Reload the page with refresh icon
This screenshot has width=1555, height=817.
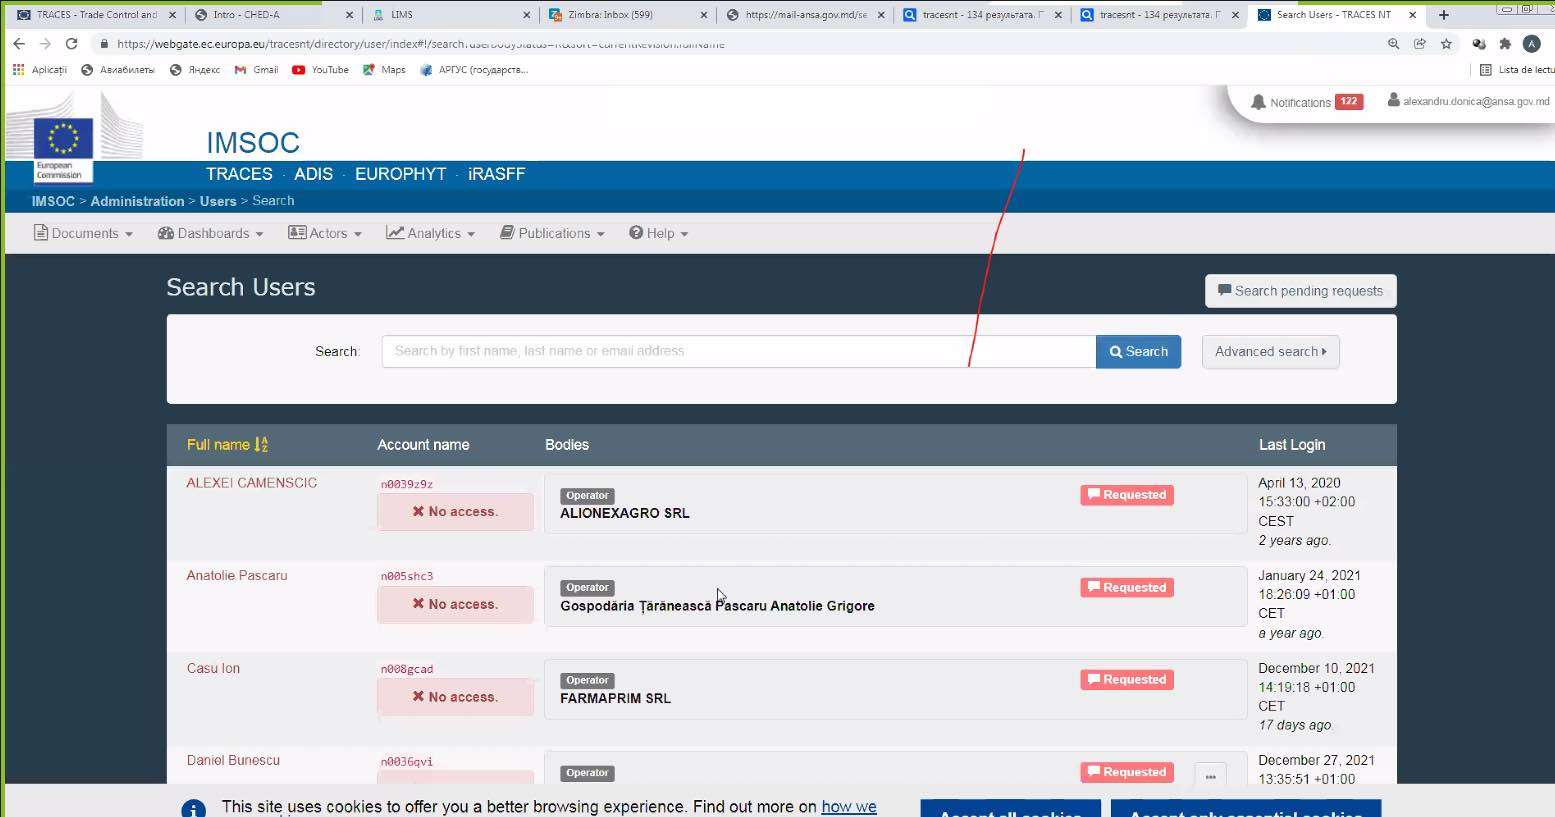coord(71,44)
